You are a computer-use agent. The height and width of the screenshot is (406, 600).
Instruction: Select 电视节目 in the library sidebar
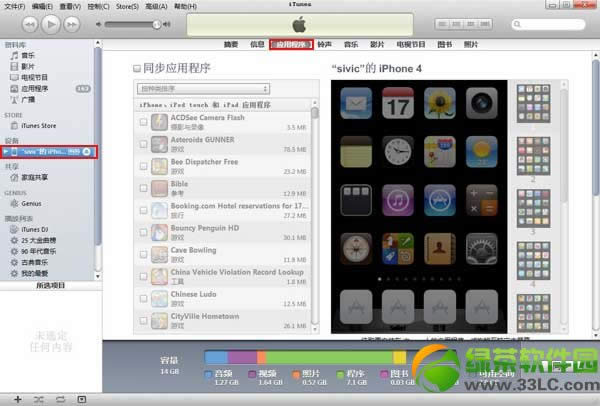coord(34,78)
